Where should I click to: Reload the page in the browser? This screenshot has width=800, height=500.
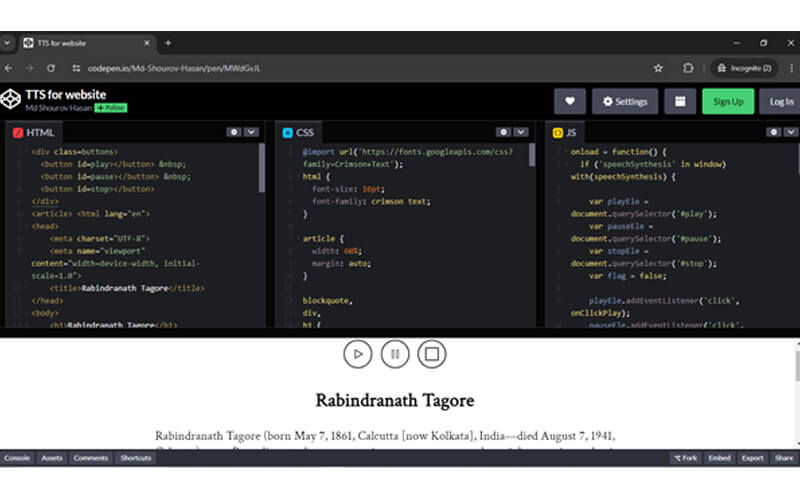pos(49,68)
